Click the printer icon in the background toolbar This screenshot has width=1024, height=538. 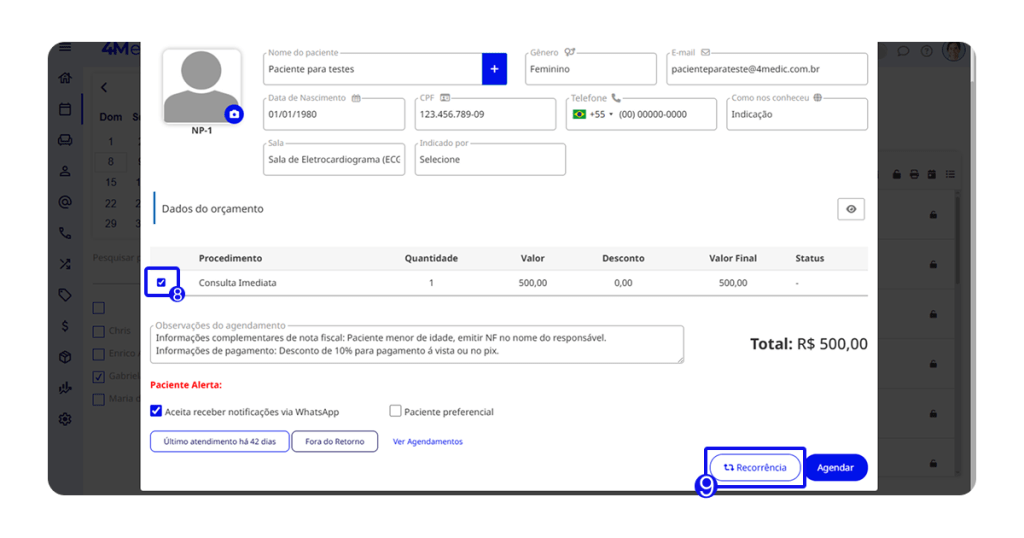914,175
